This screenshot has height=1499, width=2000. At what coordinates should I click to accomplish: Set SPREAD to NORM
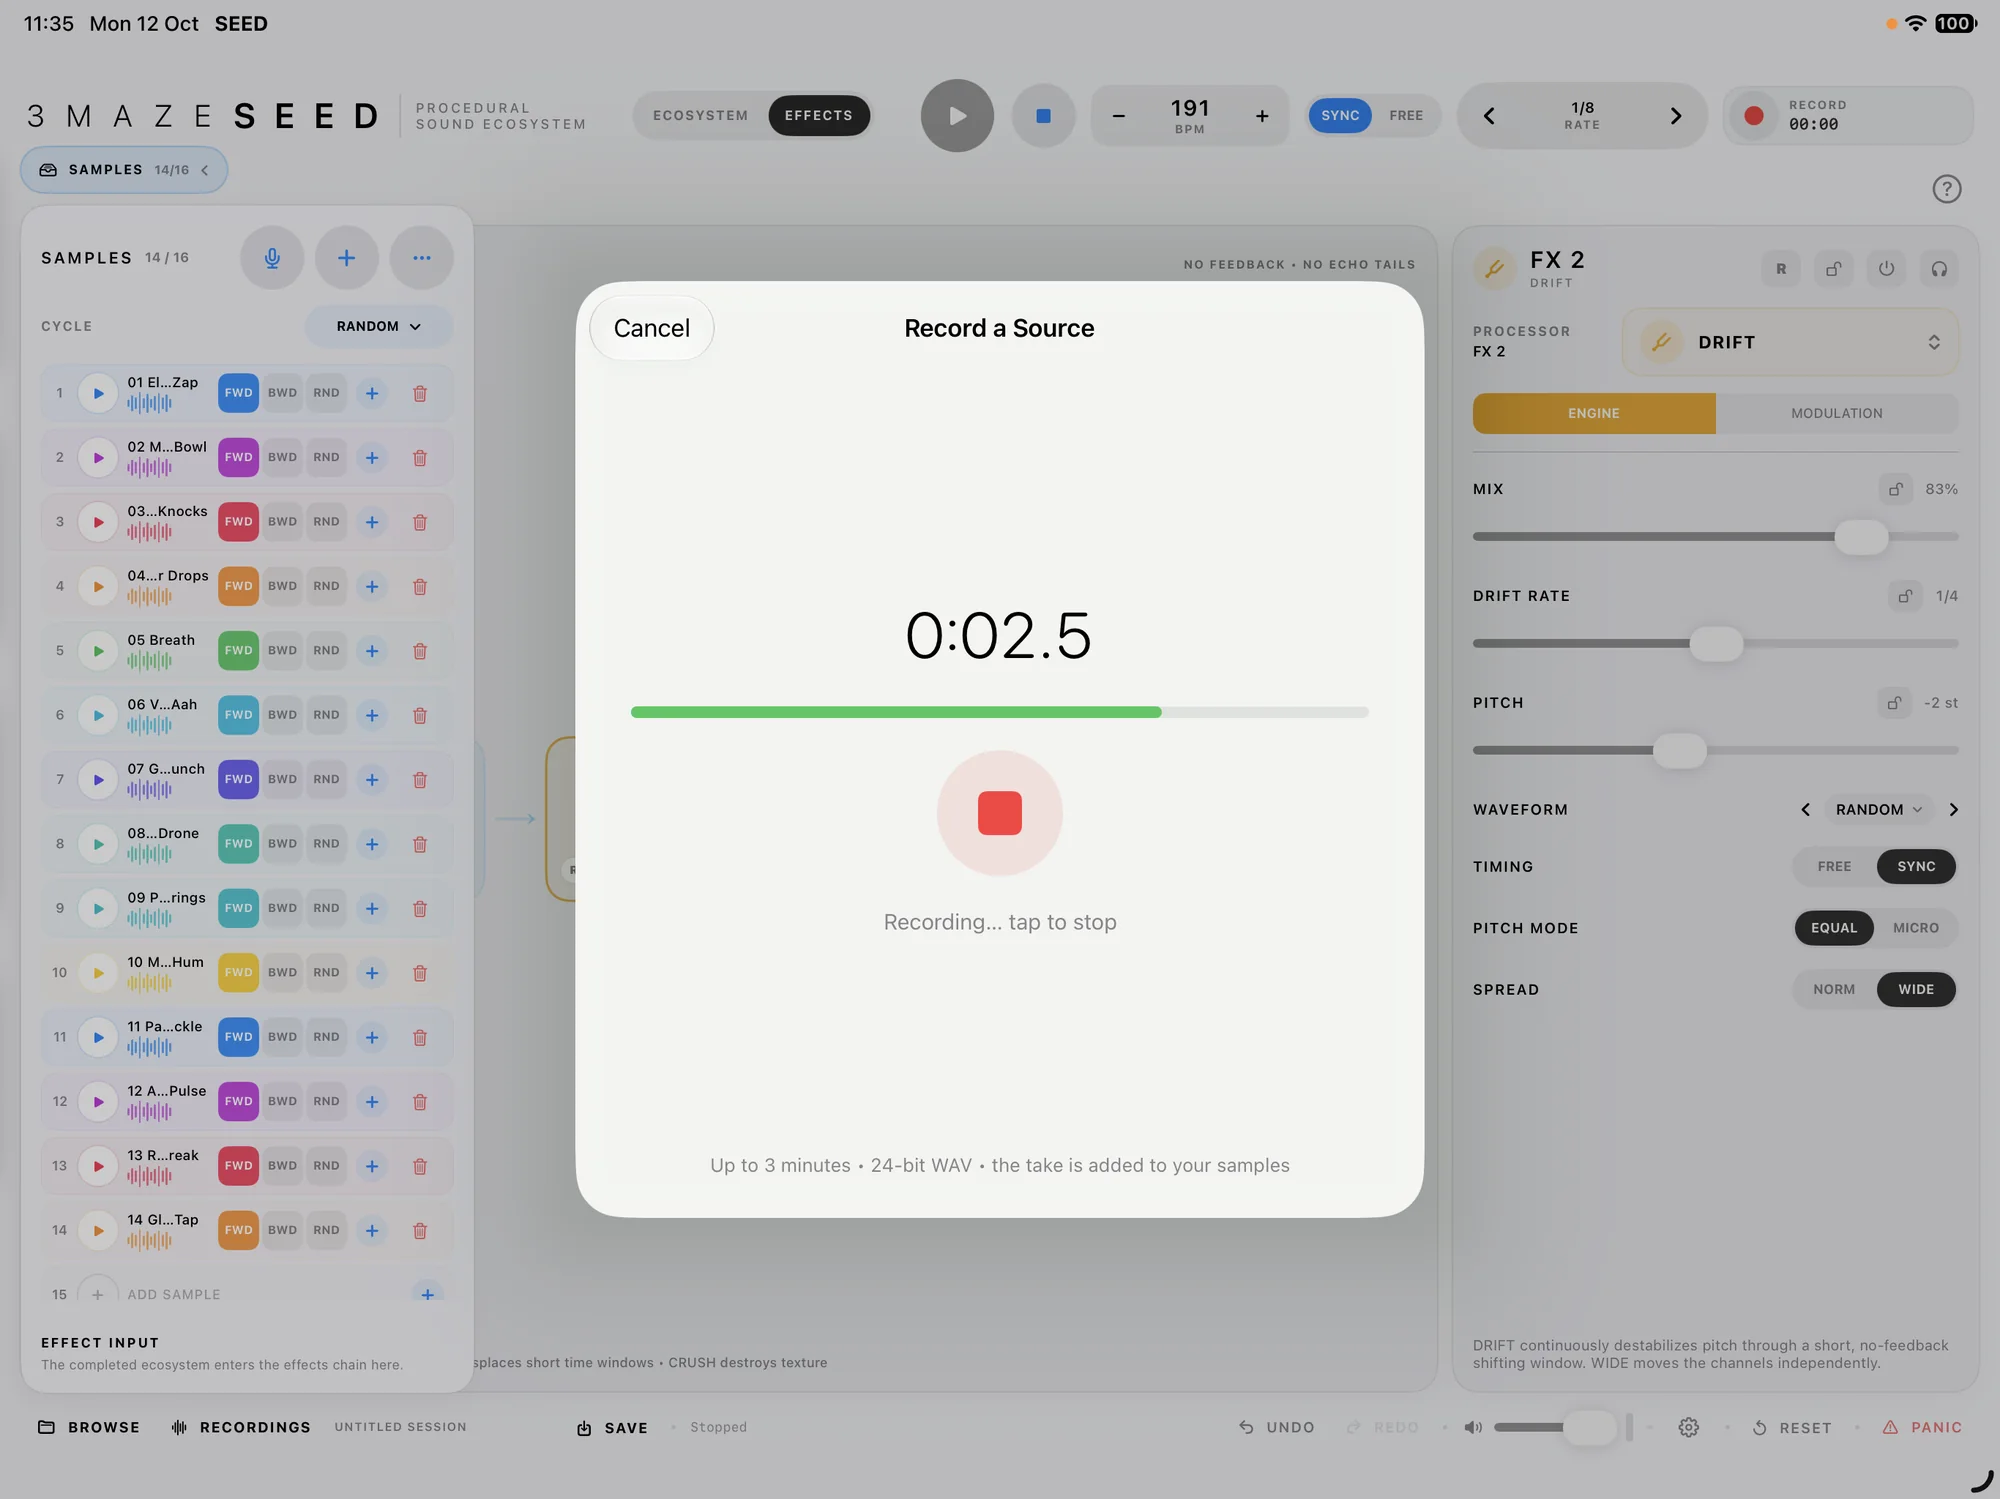(x=1834, y=990)
